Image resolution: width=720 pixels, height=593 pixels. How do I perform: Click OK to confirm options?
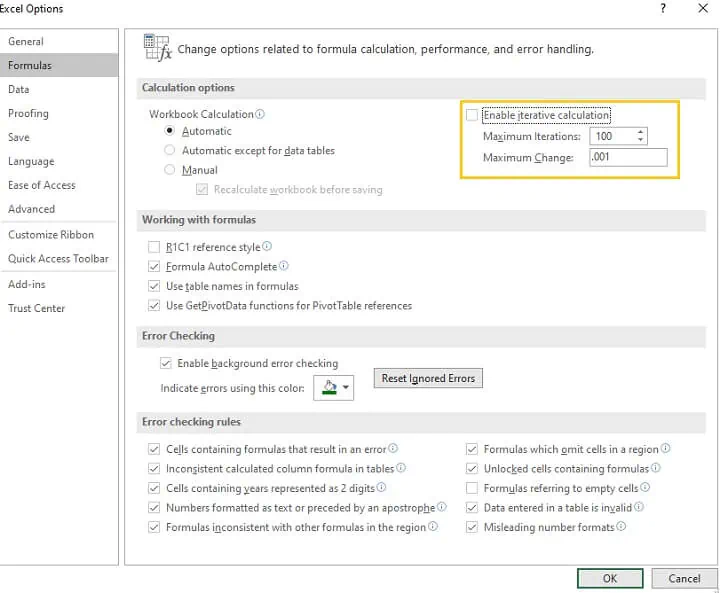click(x=609, y=578)
